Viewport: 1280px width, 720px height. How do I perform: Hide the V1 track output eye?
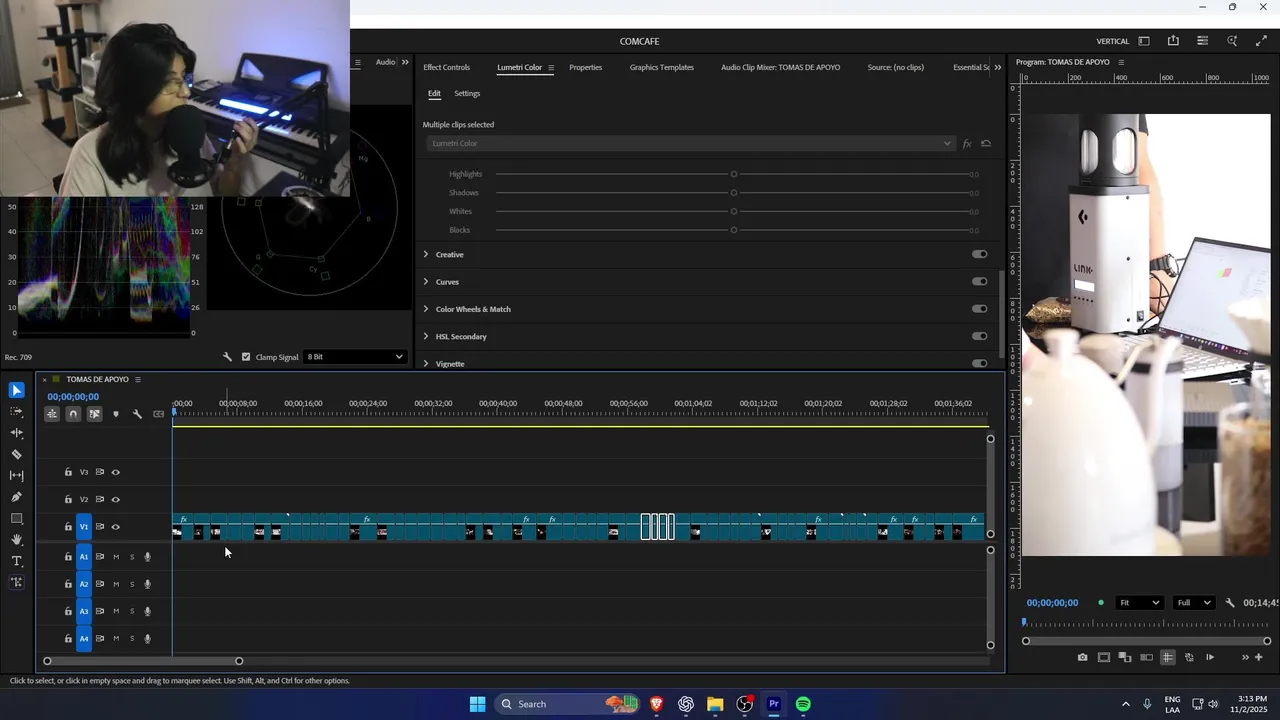click(x=116, y=527)
